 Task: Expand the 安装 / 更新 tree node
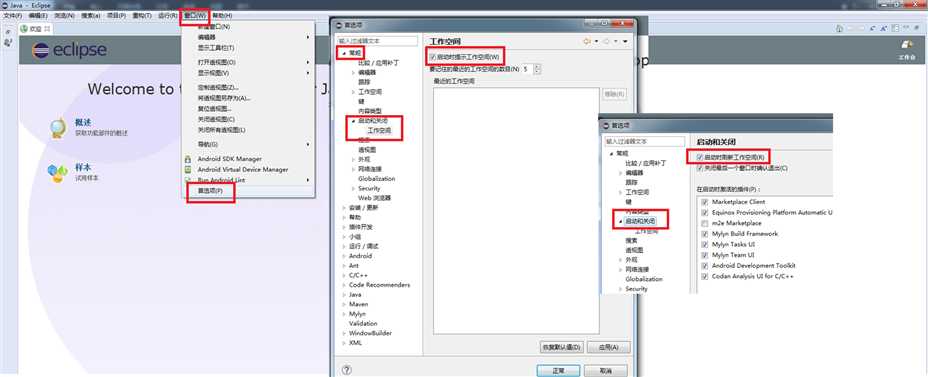[344, 208]
